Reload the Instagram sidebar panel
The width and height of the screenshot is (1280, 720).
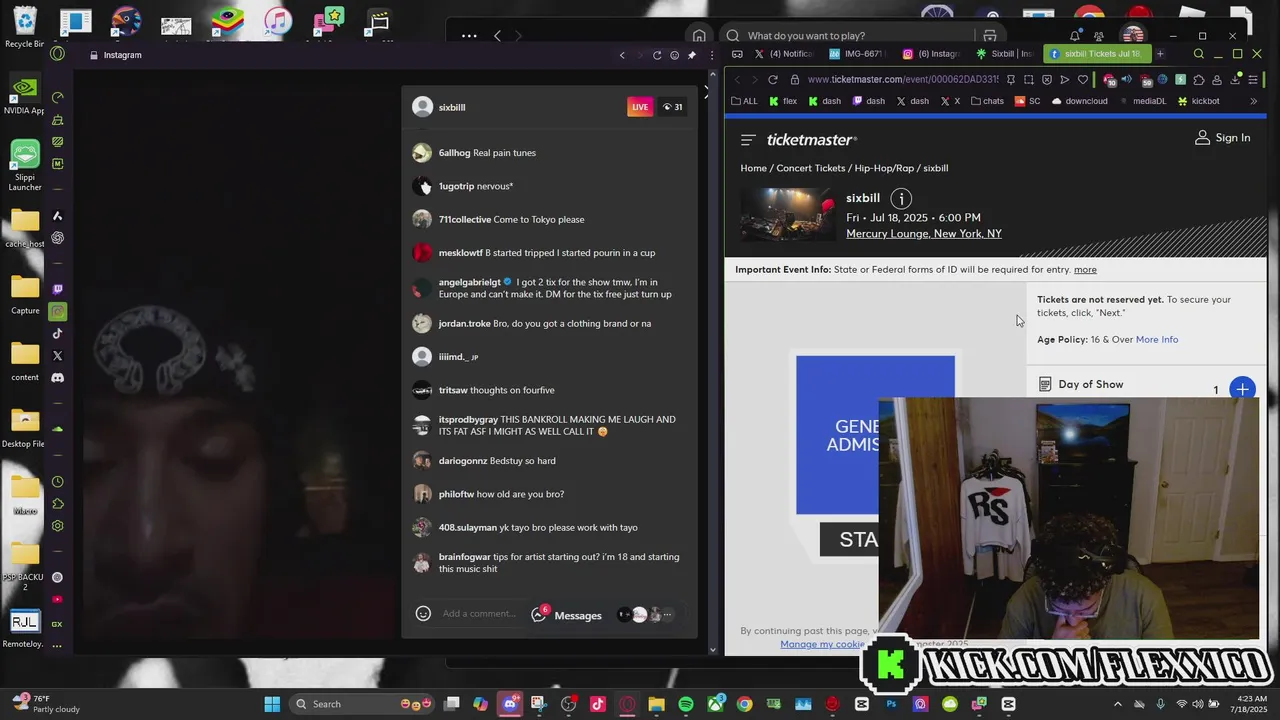click(x=657, y=55)
